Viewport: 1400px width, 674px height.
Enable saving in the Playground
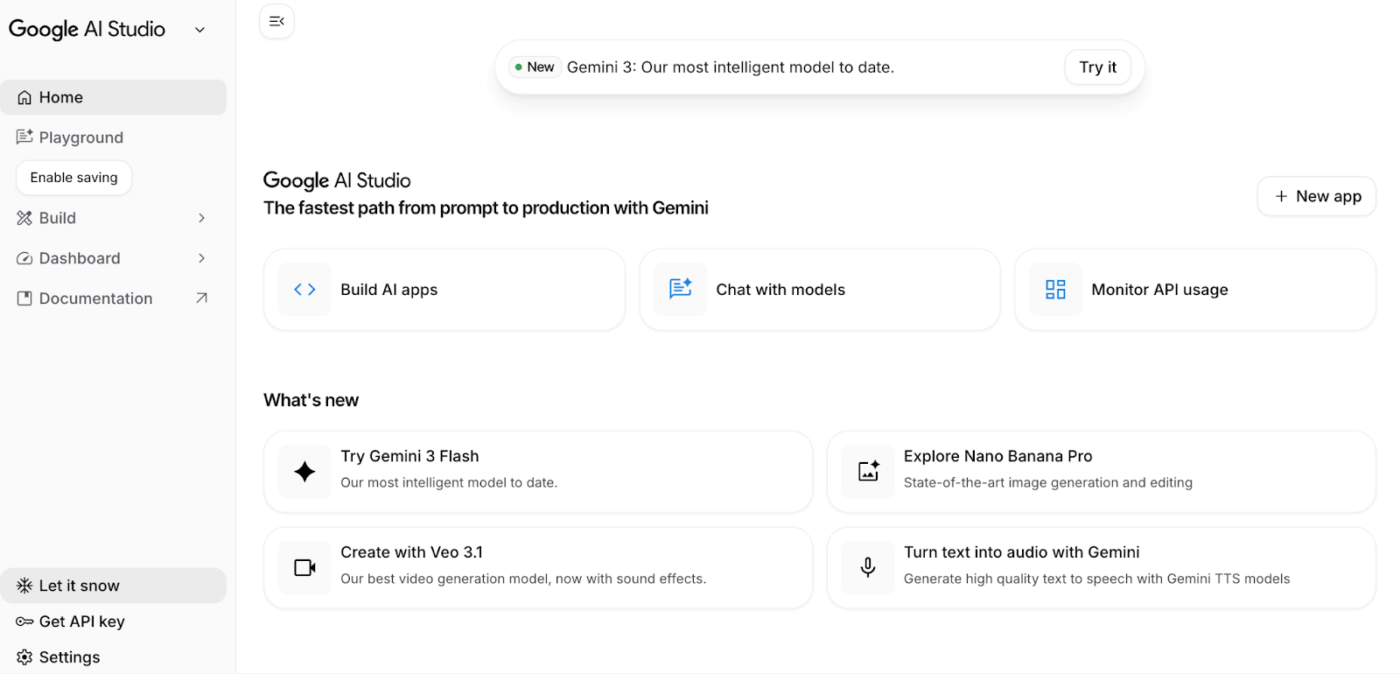73,177
